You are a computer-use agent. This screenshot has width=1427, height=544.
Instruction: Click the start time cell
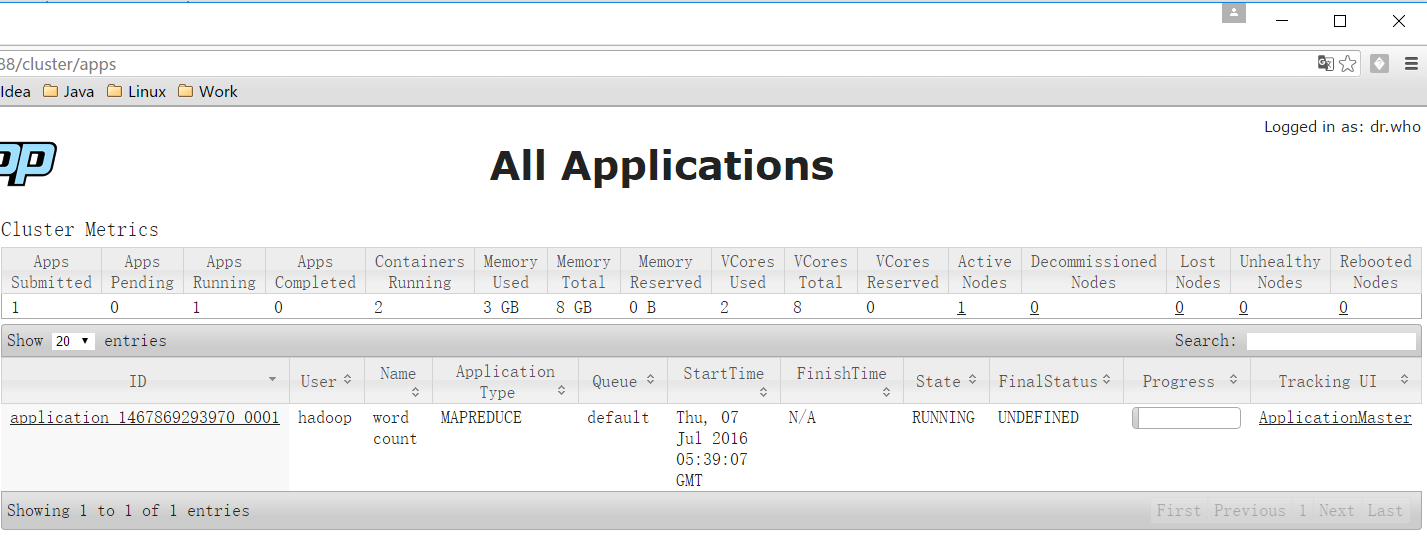pos(712,449)
